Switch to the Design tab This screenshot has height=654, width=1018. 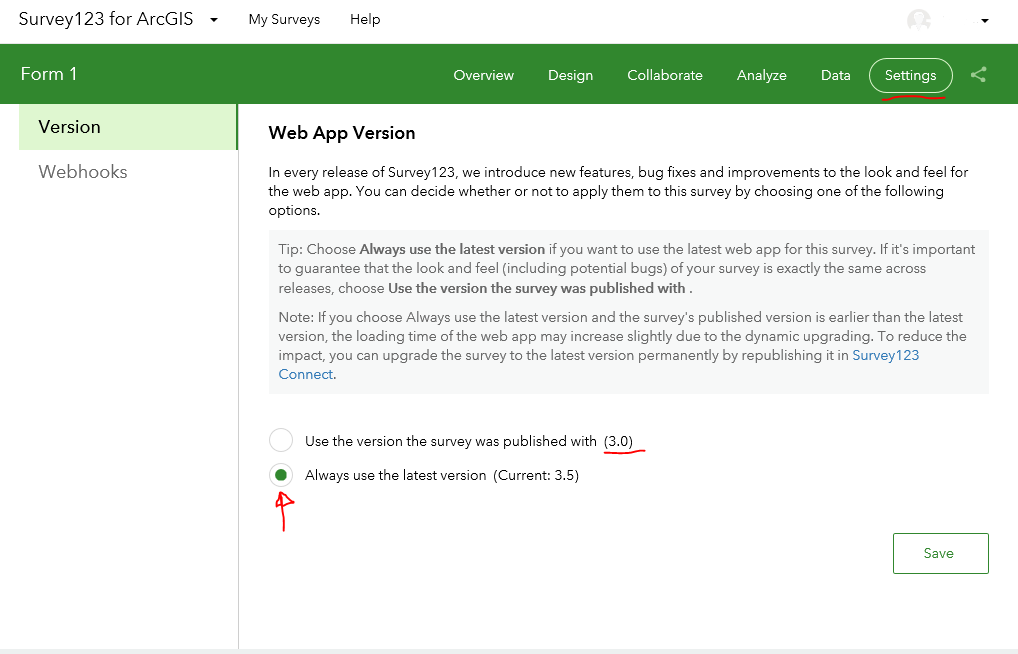tap(571, 75)
